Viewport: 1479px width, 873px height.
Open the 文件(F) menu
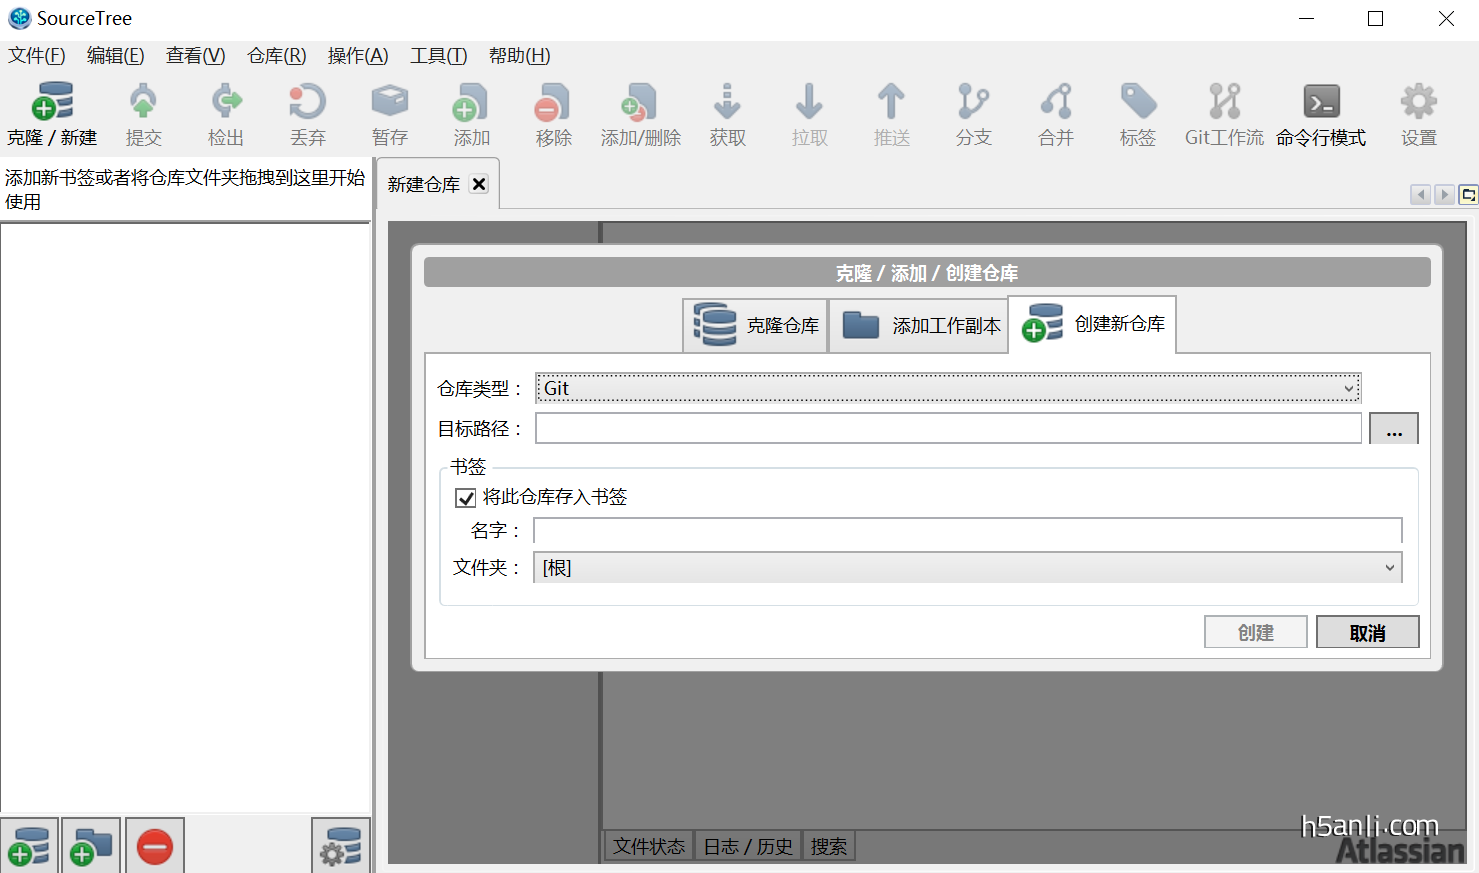coord(37,56)
